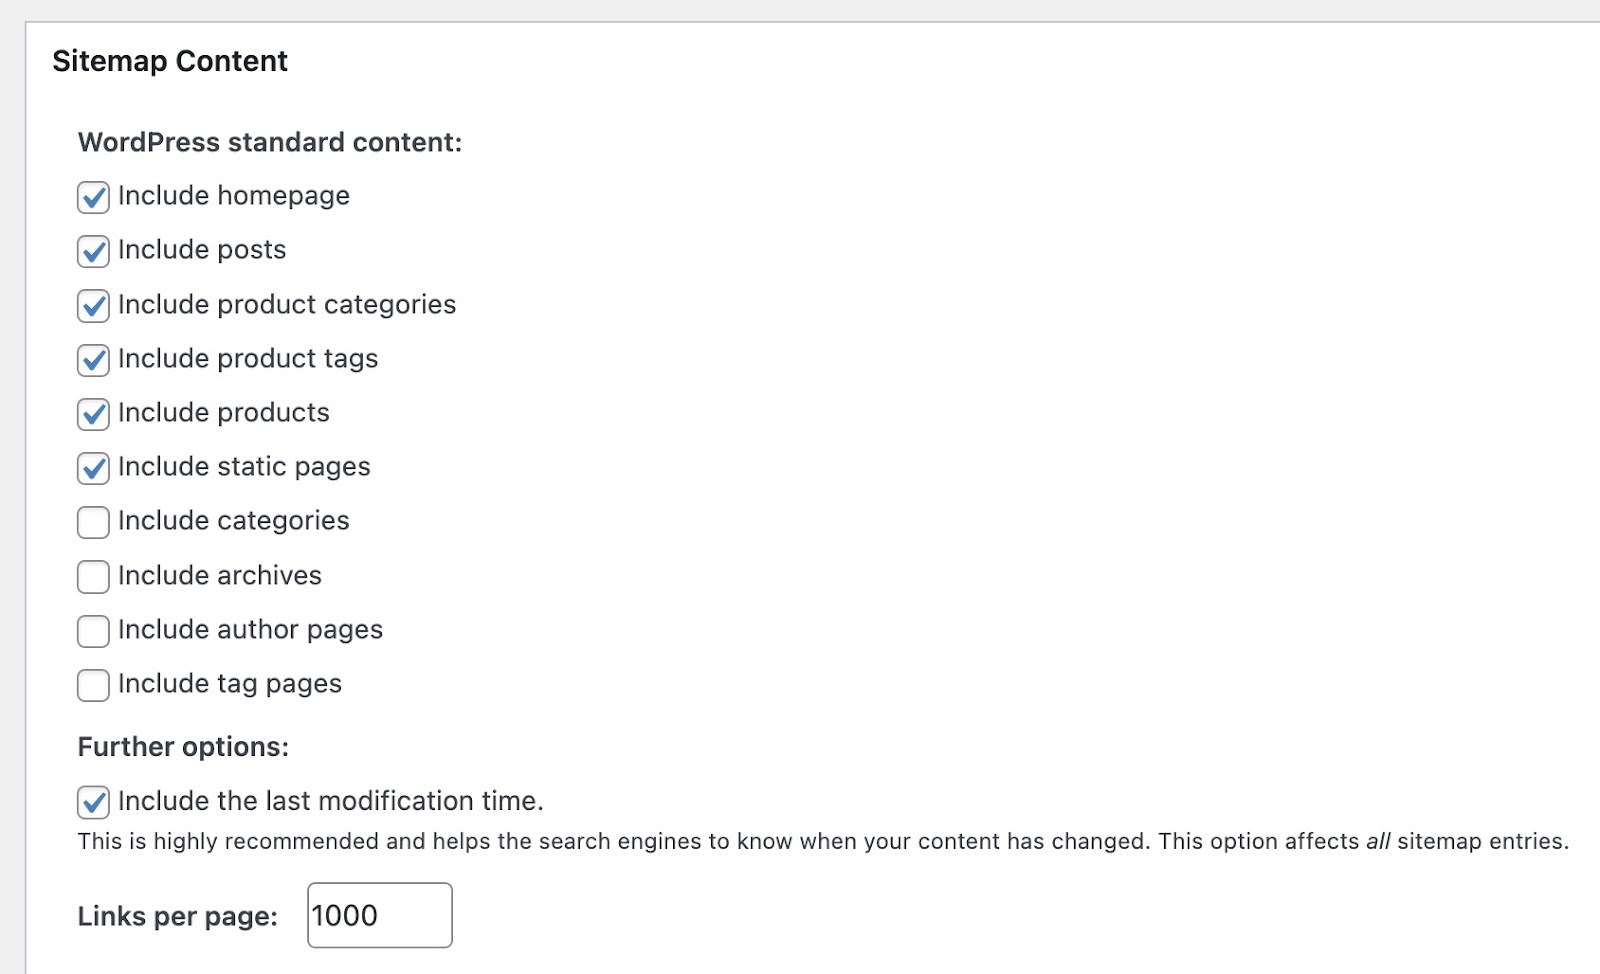Uncheck Include product tags
This screenshot has width=1600, height=974.
click(x=92, y=361)
